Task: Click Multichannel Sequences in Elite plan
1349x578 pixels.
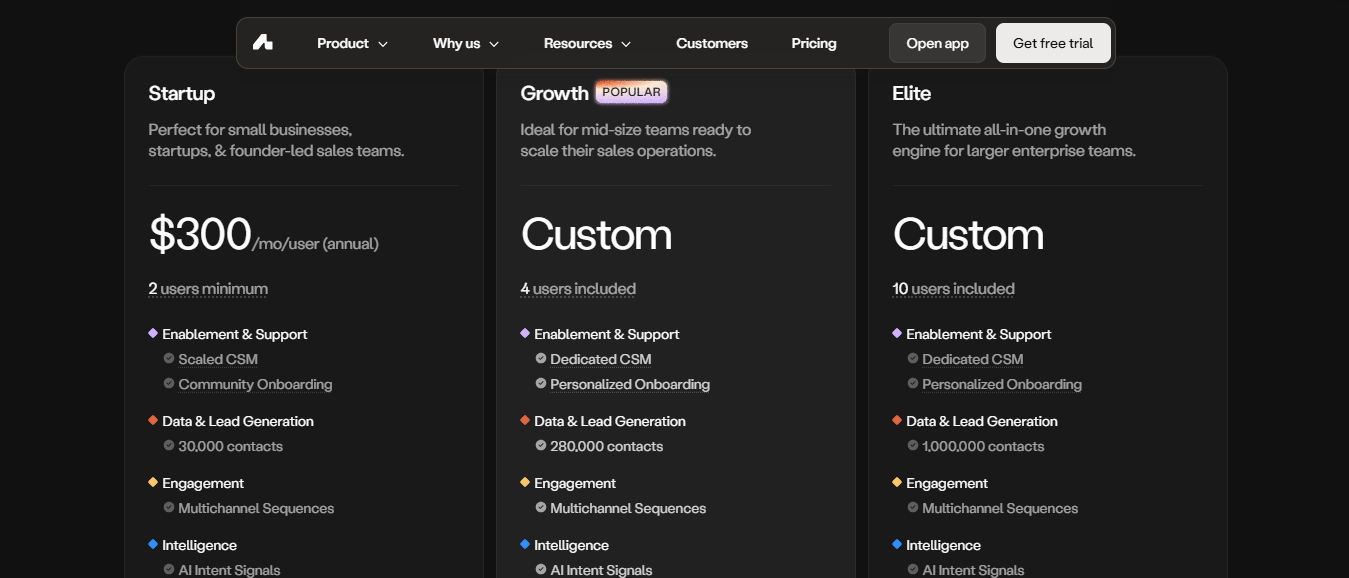Action: tap(1000, 508)
